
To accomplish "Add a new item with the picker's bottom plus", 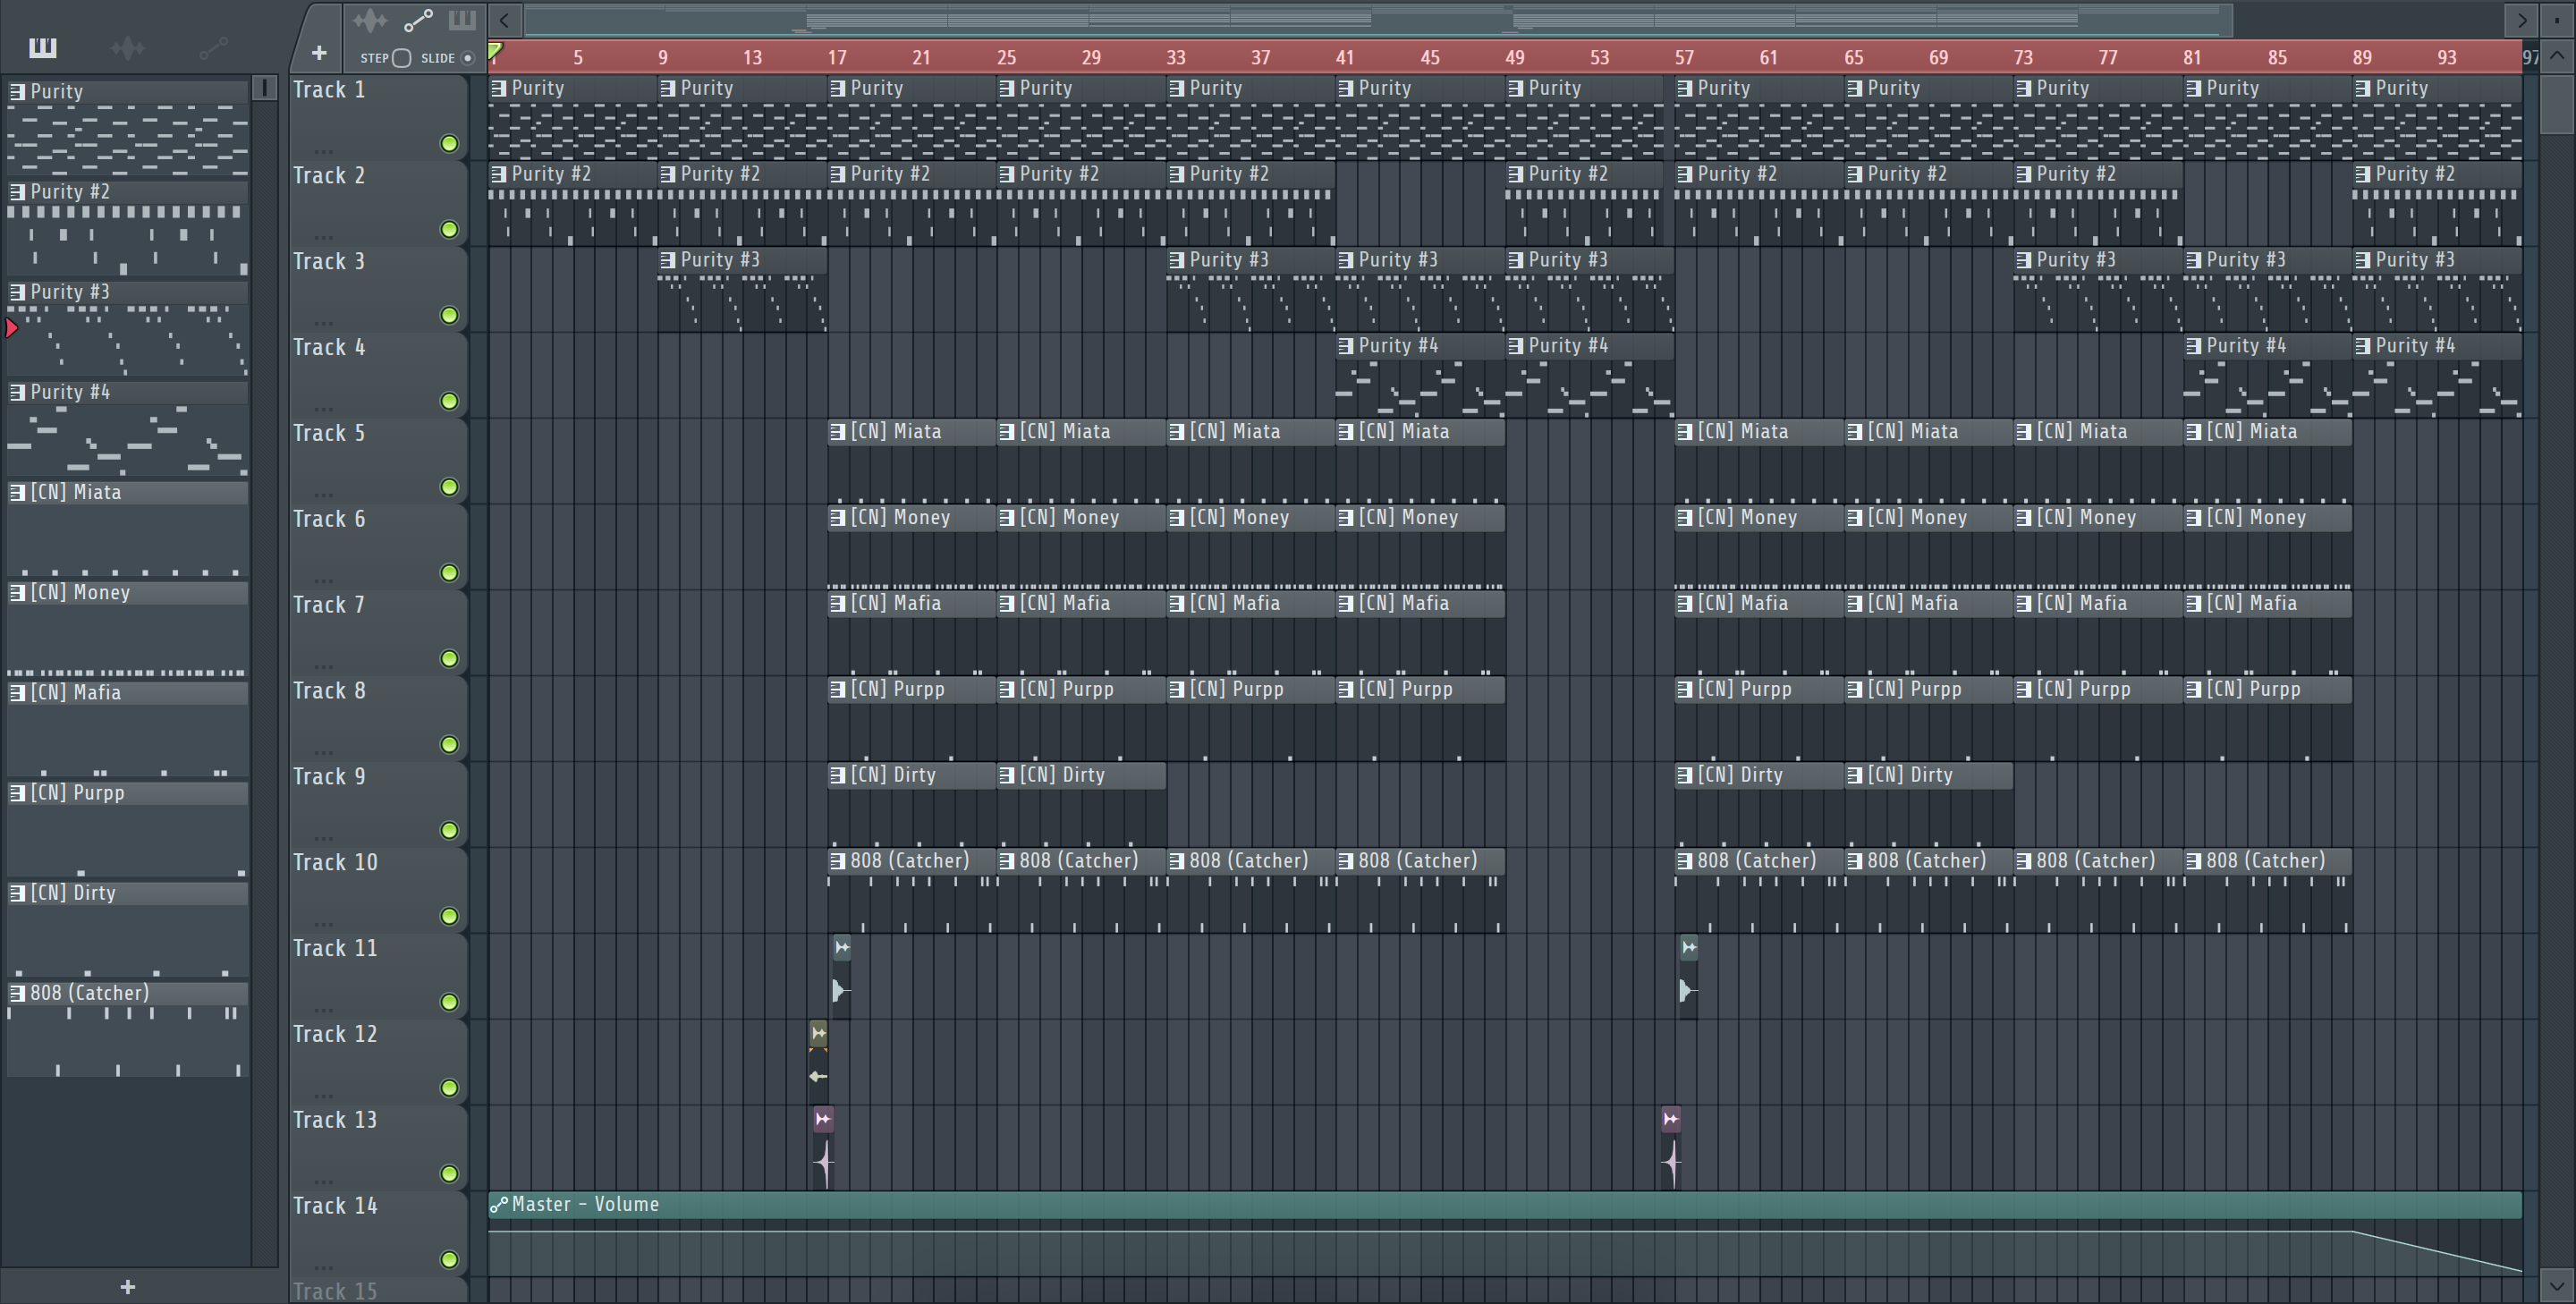I will pos(127,1287).
